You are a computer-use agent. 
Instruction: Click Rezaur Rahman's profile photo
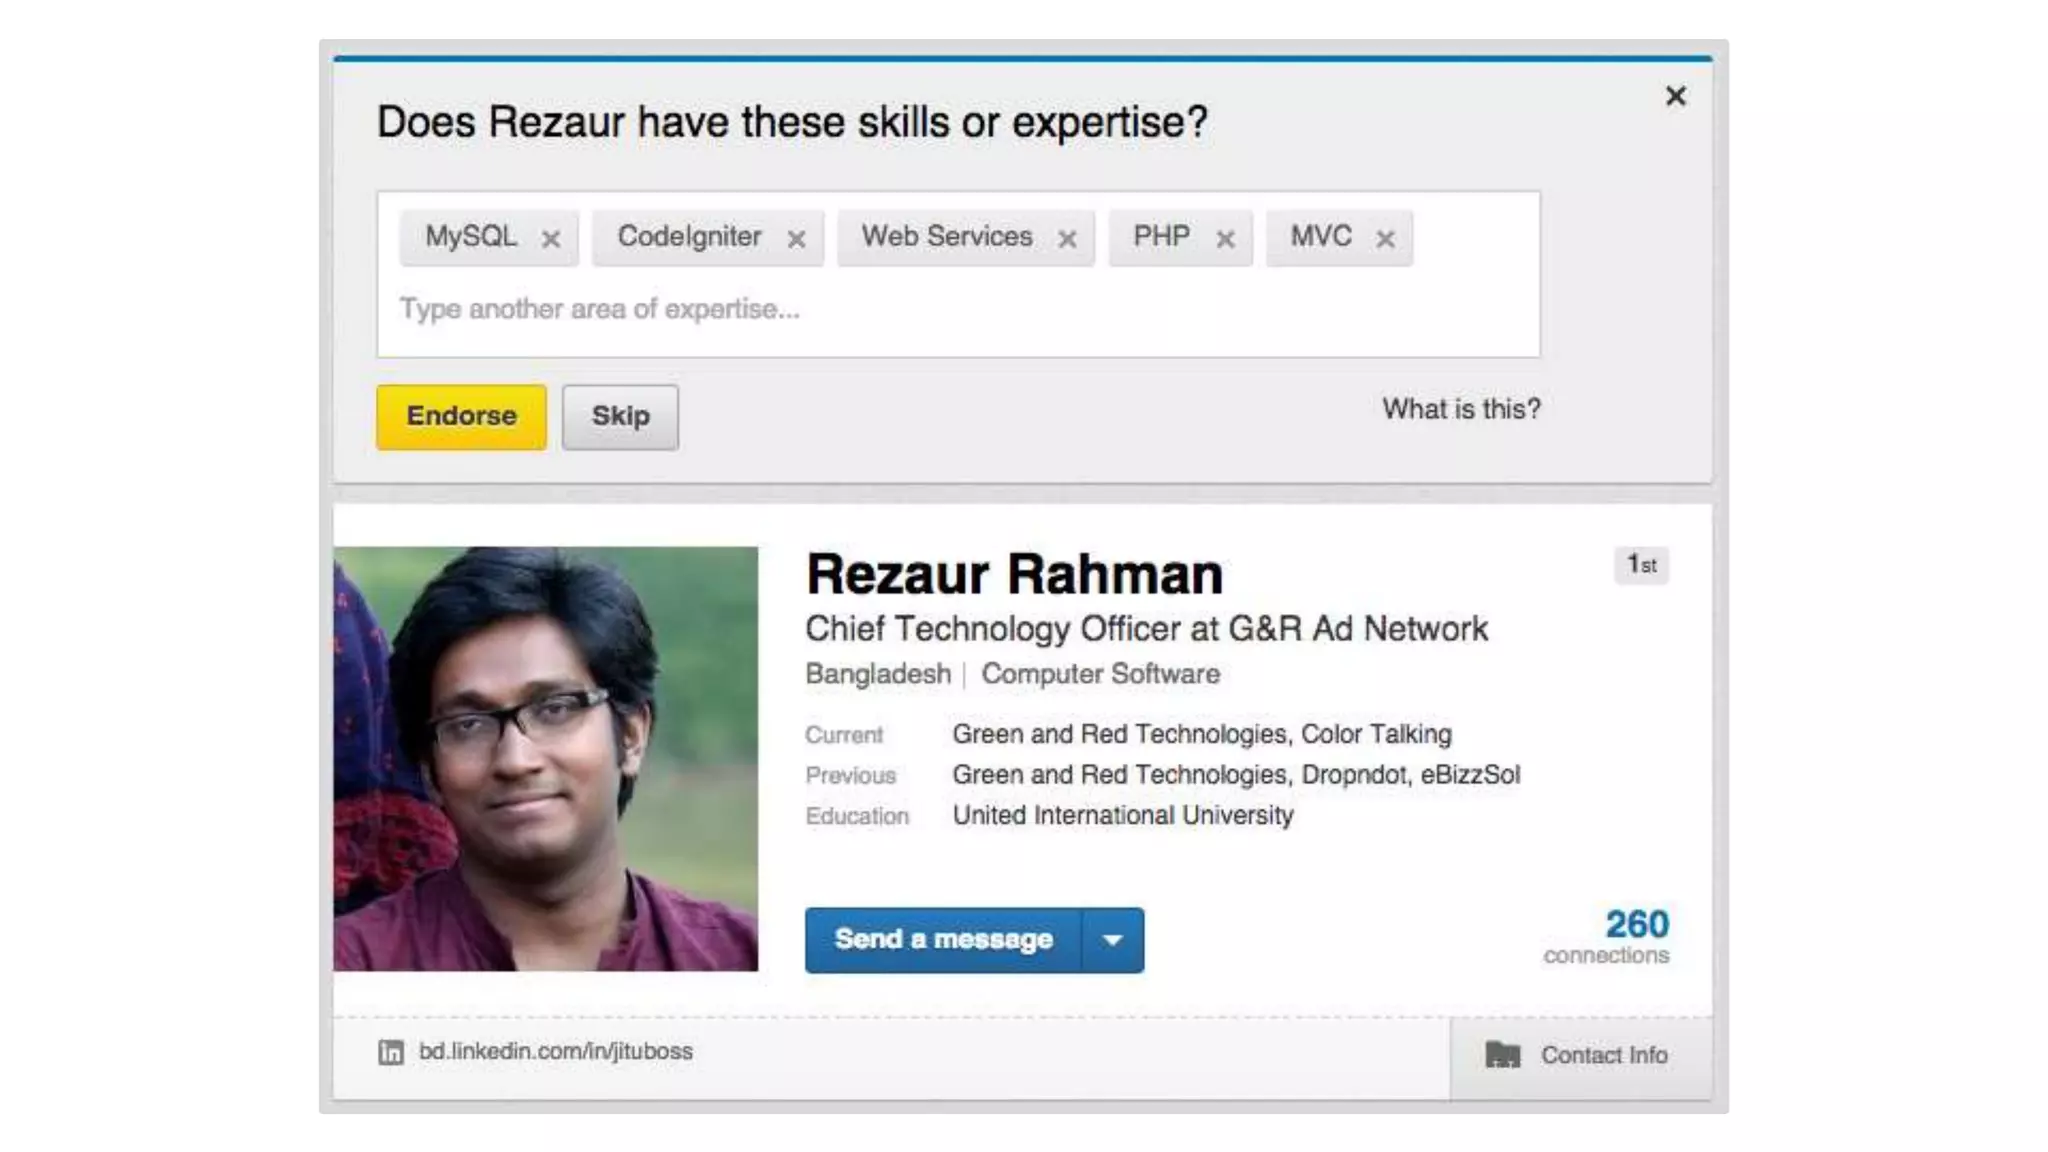coord(546,758)
